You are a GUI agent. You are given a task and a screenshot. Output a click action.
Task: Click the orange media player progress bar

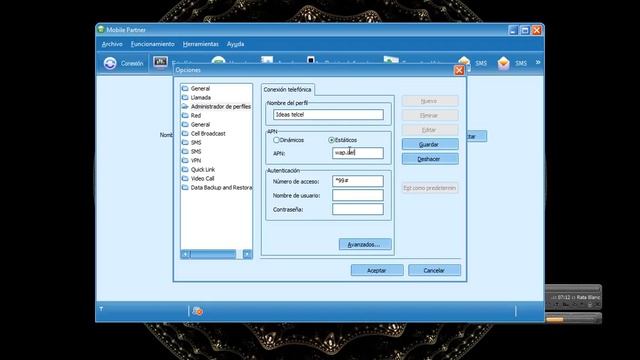pyautogui.click(x=555, y=320)
